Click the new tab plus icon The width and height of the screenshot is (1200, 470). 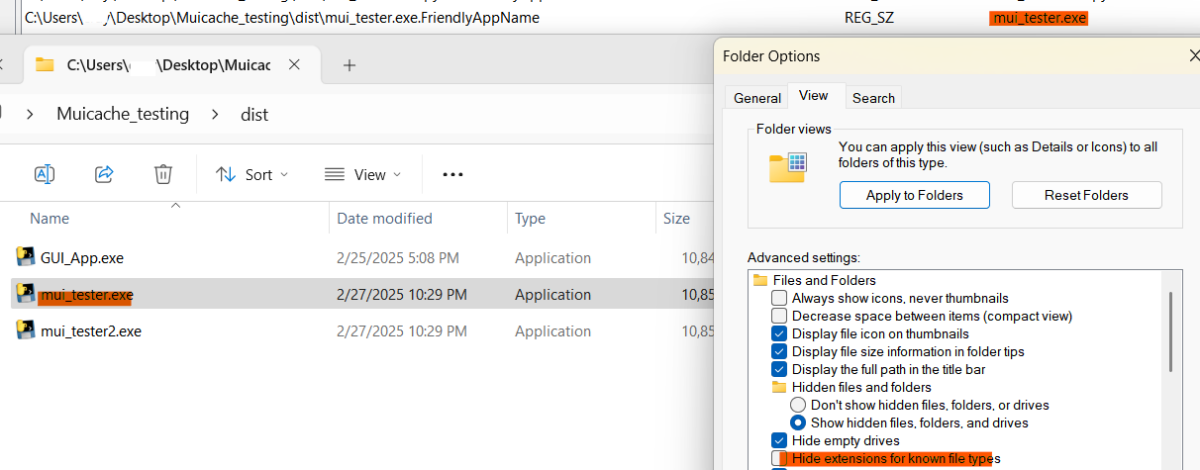(349, 65)
